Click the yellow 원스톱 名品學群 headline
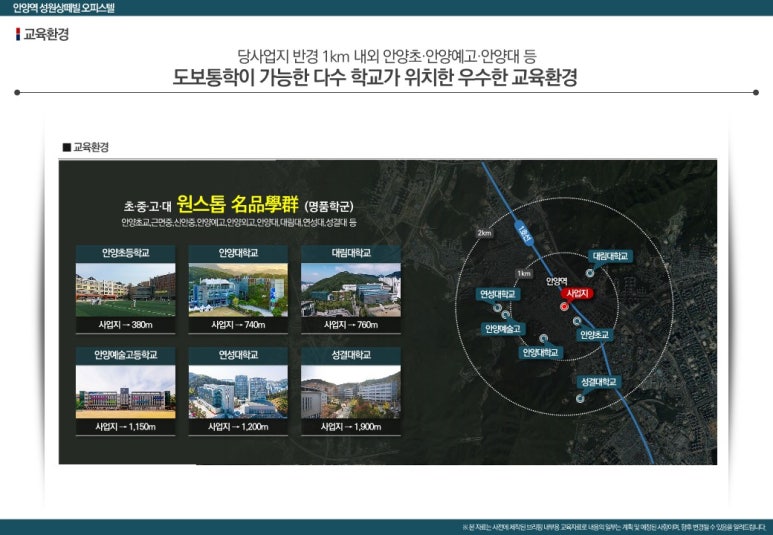773x535 pixels. (238, 203)
